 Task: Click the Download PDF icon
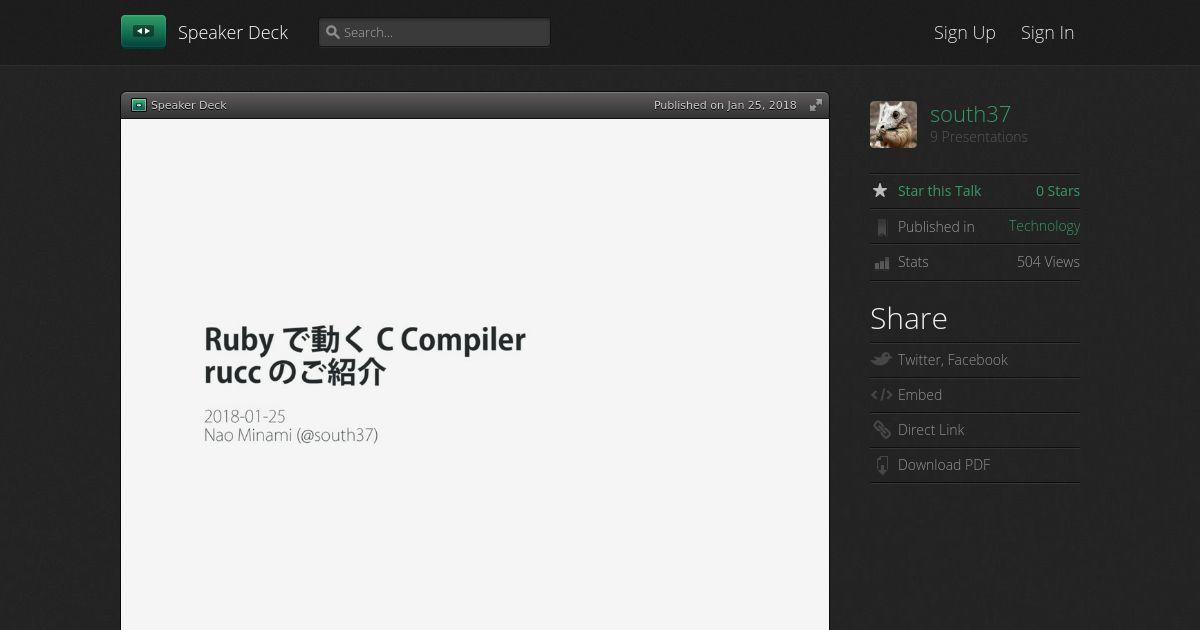[882, 465]
